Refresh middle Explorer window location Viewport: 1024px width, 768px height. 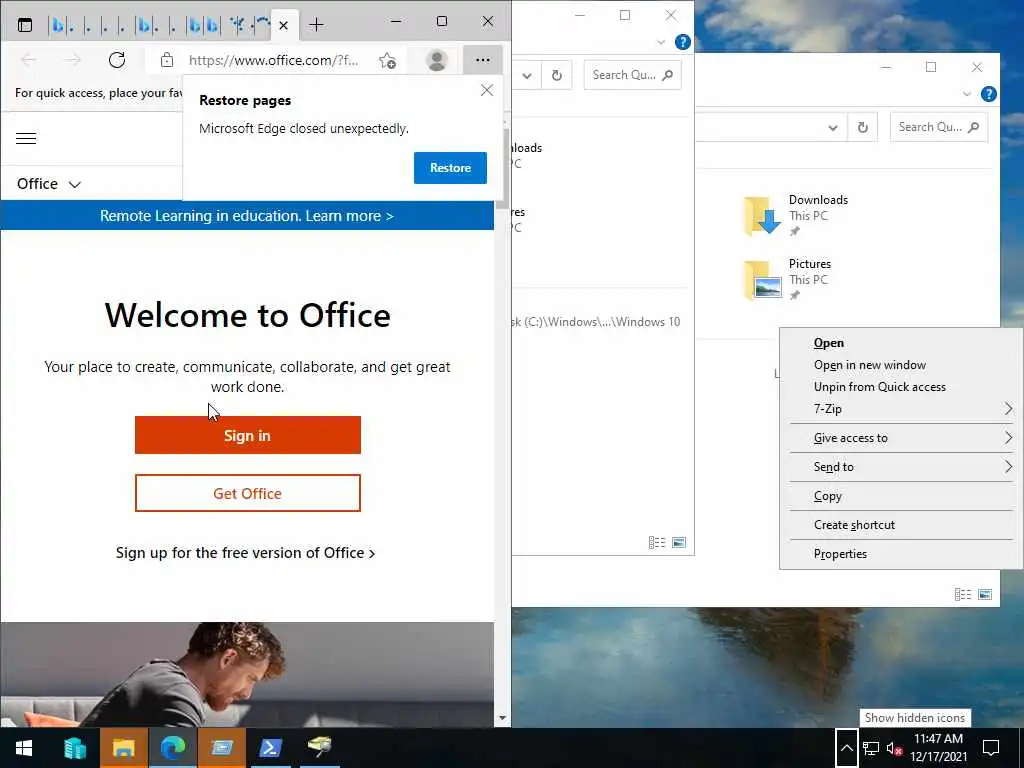(x=556, y=75)
